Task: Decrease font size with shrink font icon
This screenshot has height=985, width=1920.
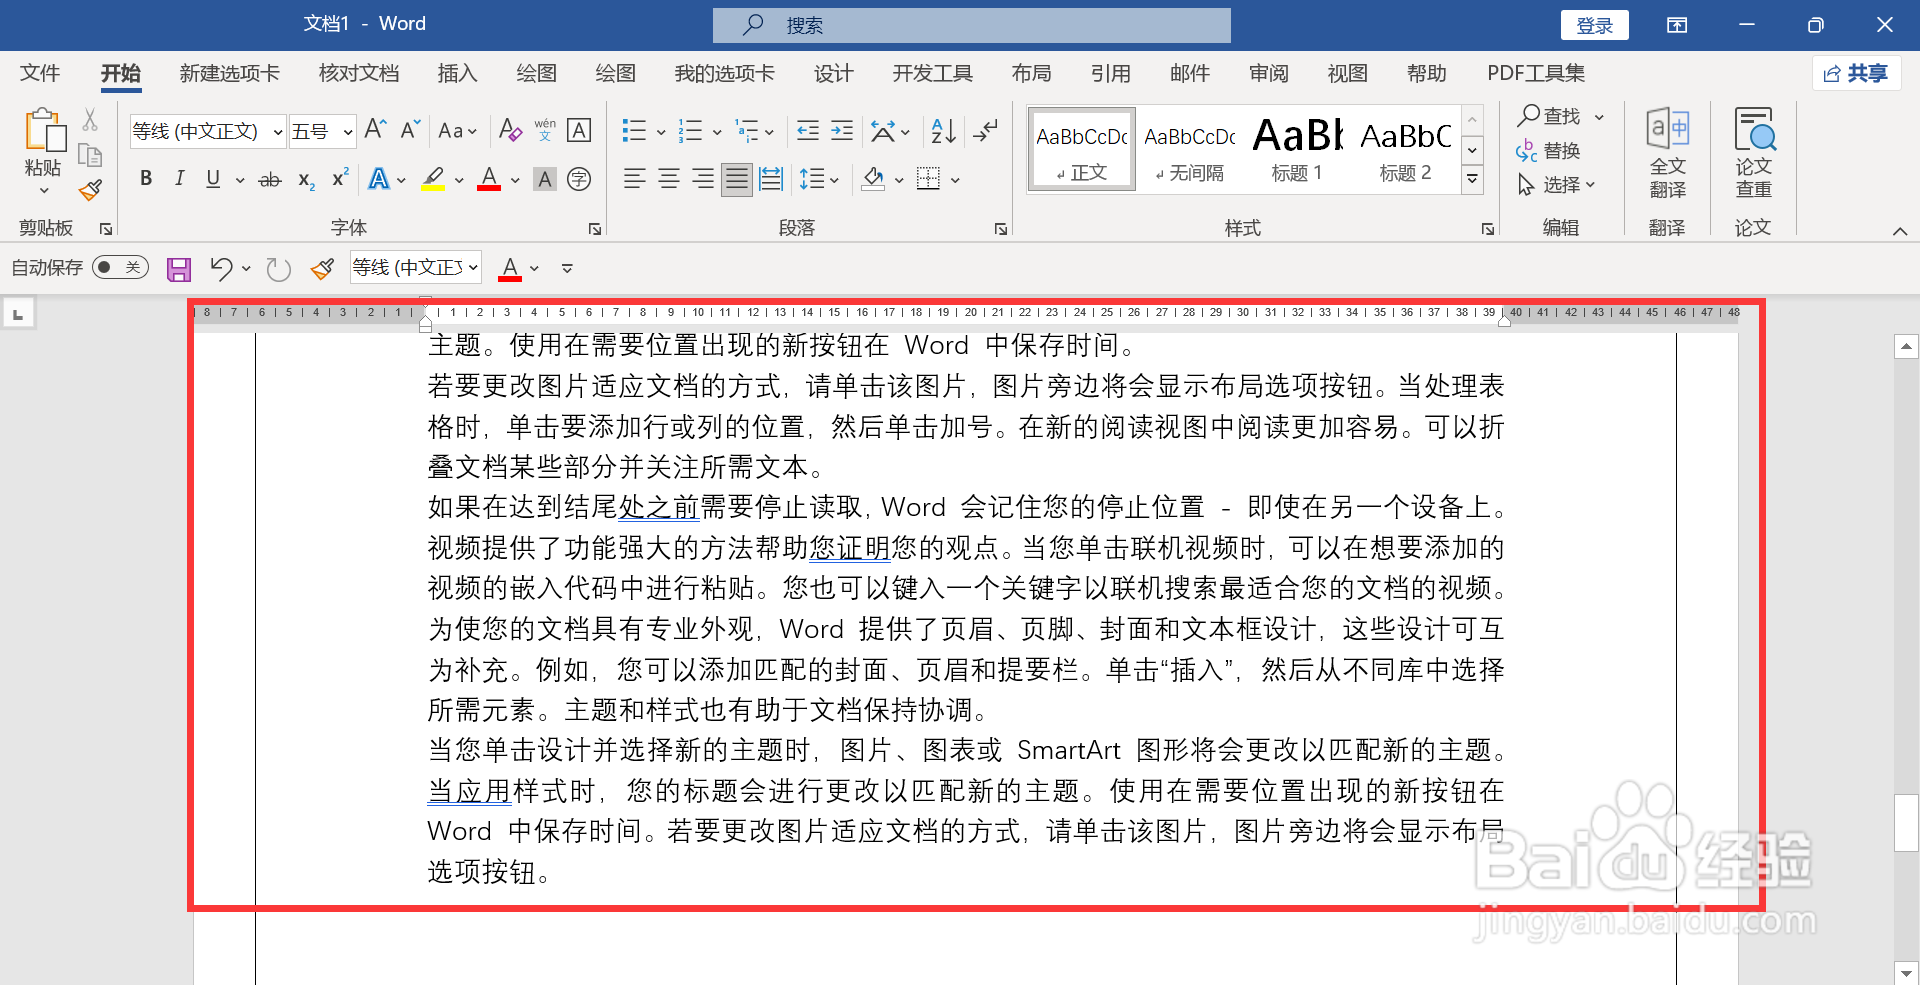Action: coord(410,130)
